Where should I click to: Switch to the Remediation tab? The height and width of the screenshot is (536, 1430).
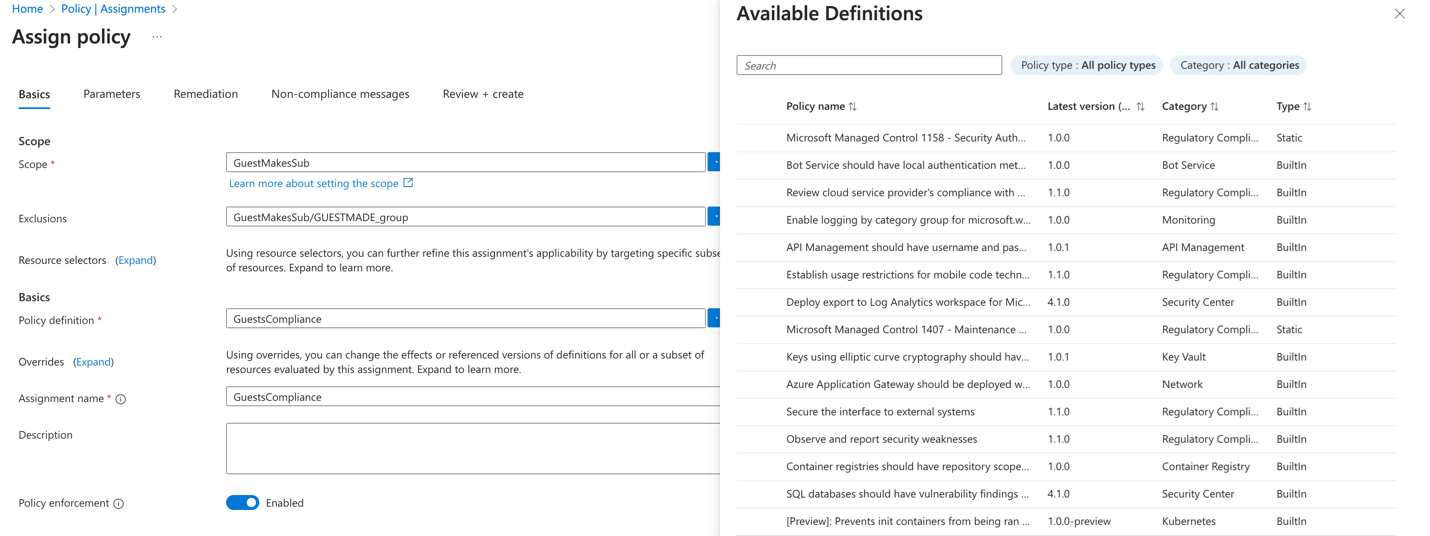205,94
